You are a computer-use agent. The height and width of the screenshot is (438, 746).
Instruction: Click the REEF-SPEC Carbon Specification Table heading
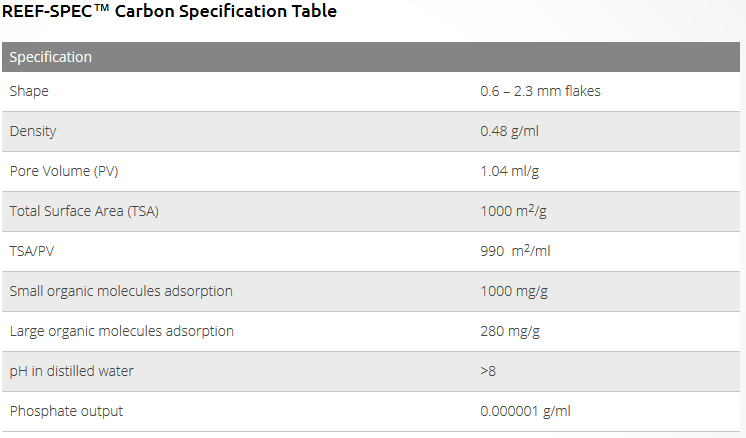[169, 12]
